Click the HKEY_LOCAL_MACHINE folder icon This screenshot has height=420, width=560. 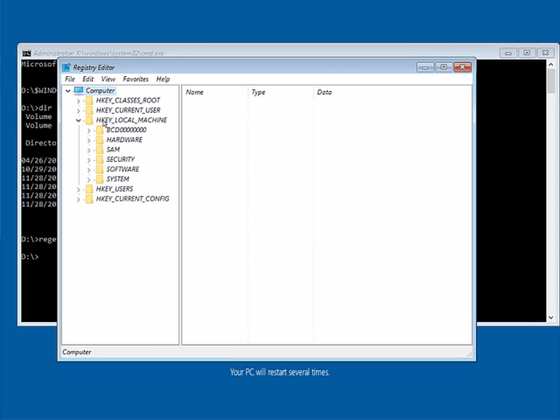click(89, 120)
